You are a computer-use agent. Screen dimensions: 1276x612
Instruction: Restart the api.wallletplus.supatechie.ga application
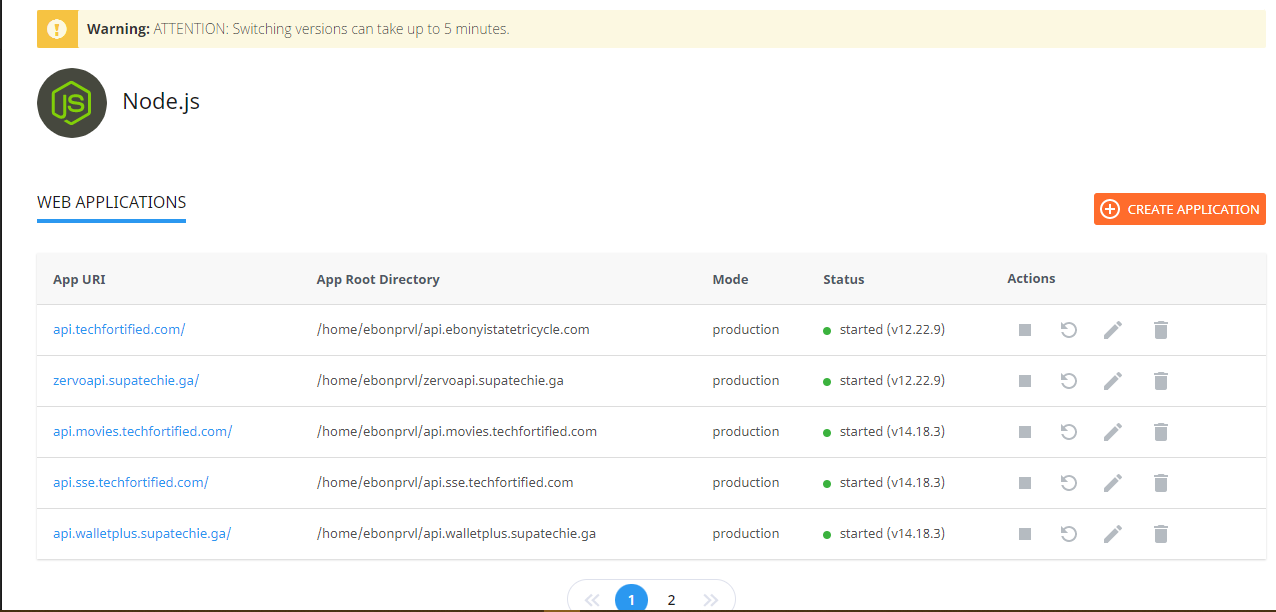pyautogui.click(x=1068, y=533)
